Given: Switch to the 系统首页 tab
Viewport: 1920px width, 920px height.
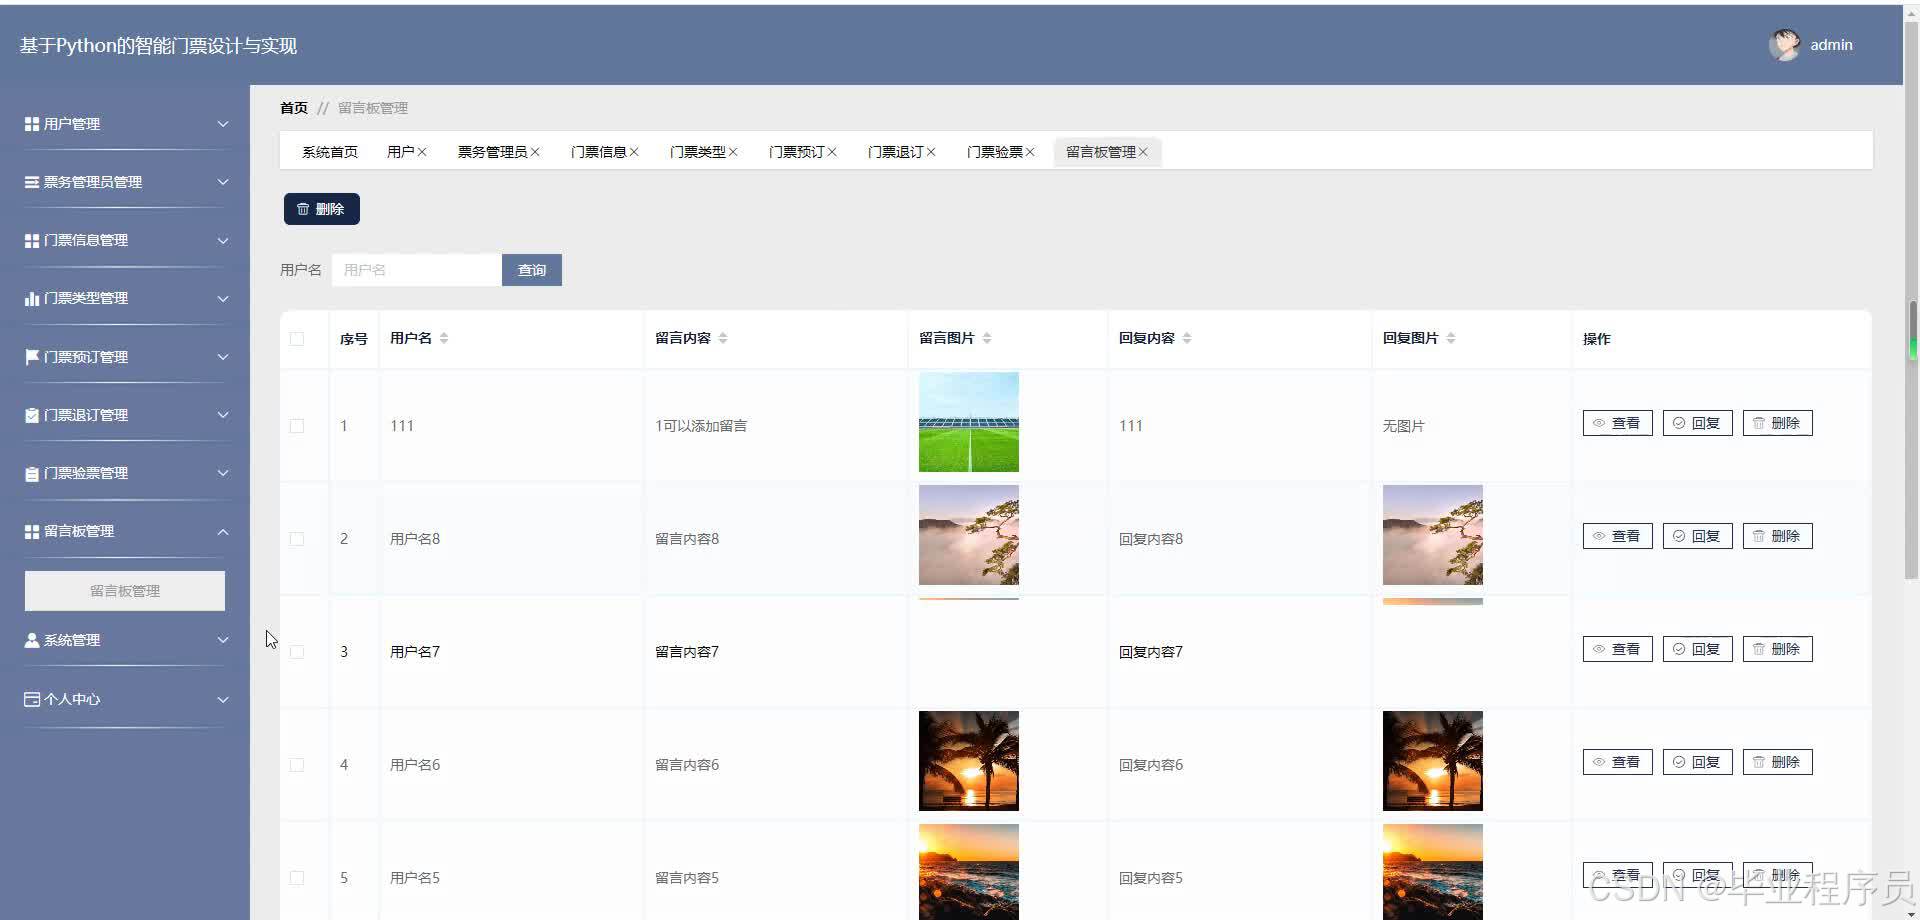Looking at the screenshot, I should (330, 152).
